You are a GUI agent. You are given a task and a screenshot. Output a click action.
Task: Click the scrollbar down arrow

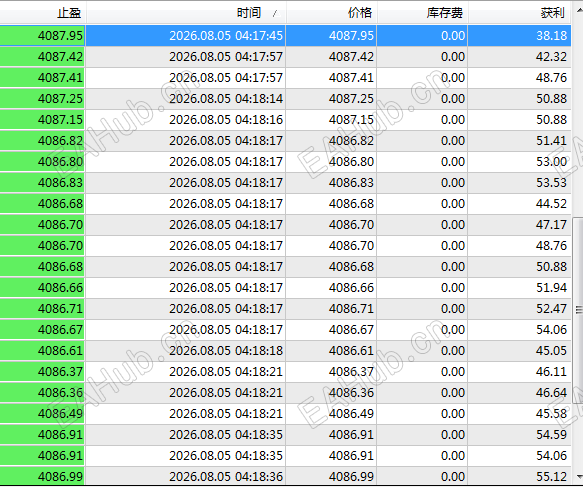[579, 477]
